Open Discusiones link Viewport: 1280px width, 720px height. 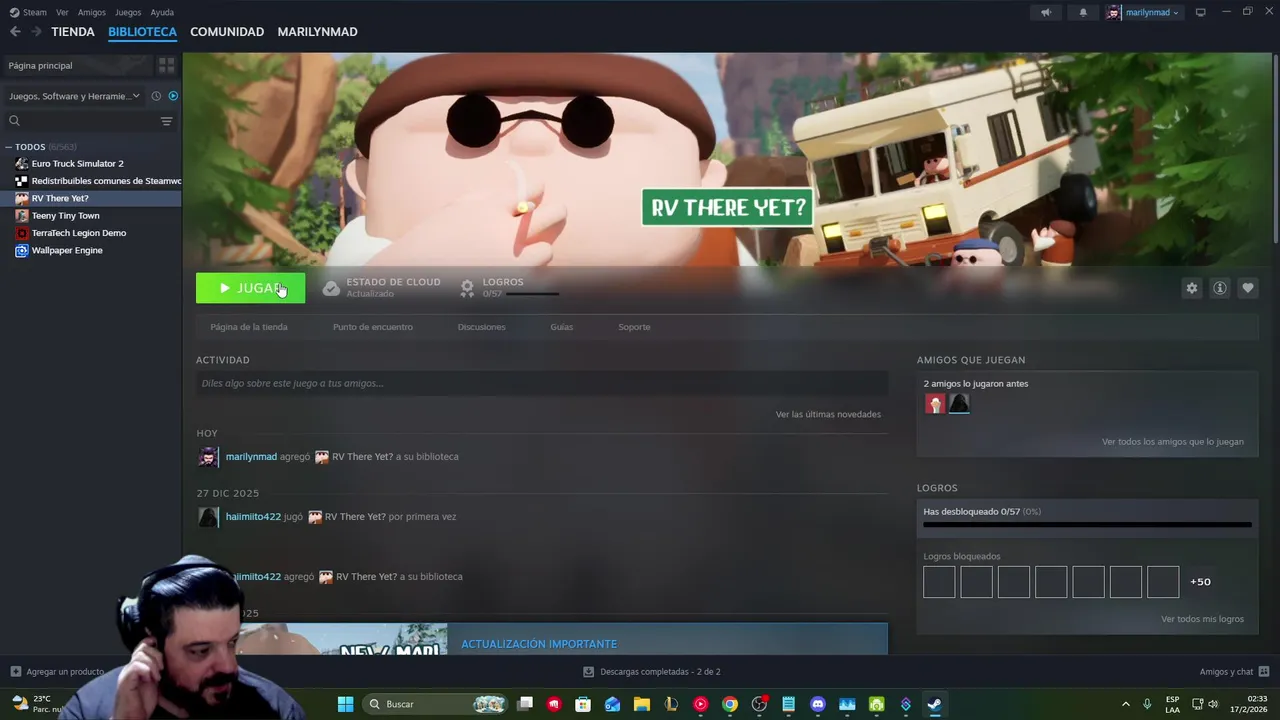pos(481,327)
